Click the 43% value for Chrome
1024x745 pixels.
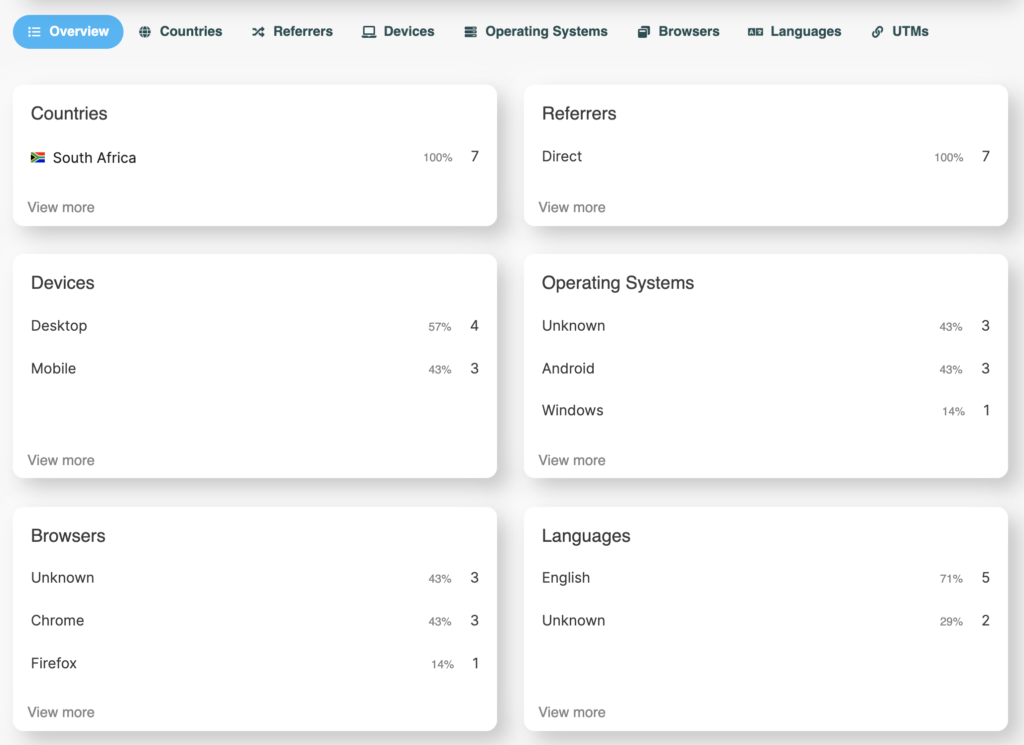440,622
